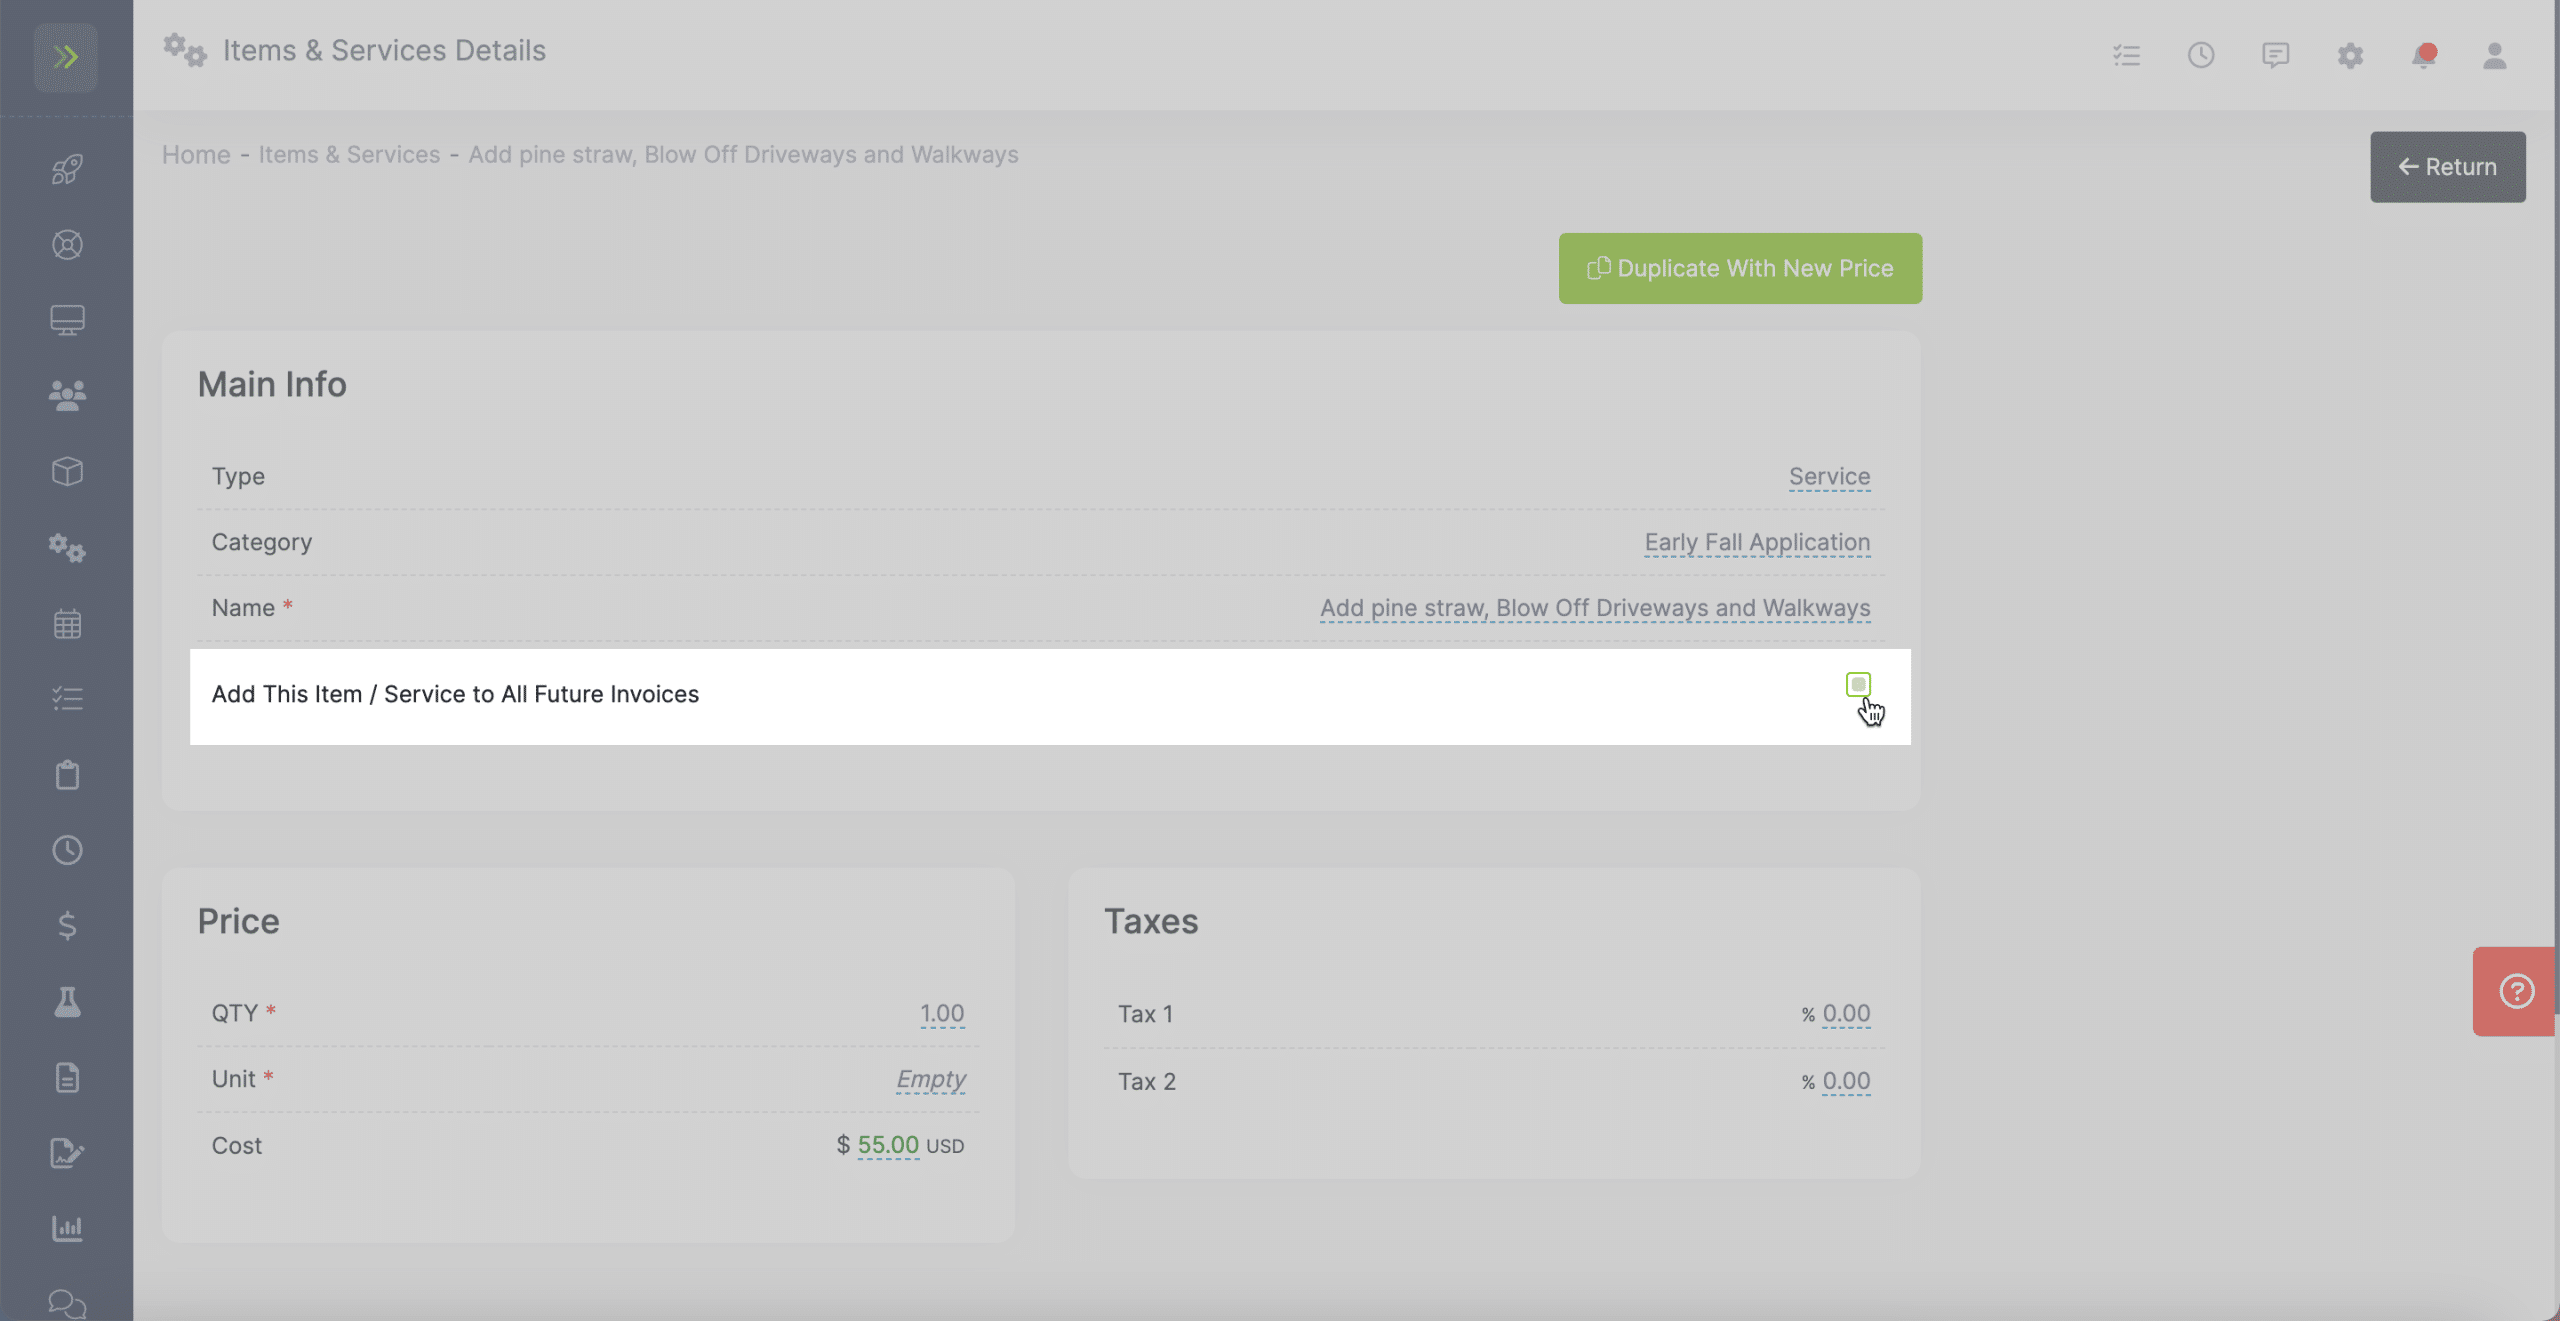This screenshot has height=1321, width=2560.
Task: Open the box/cube icon in sidebar
Action: [x=67, y=471]
